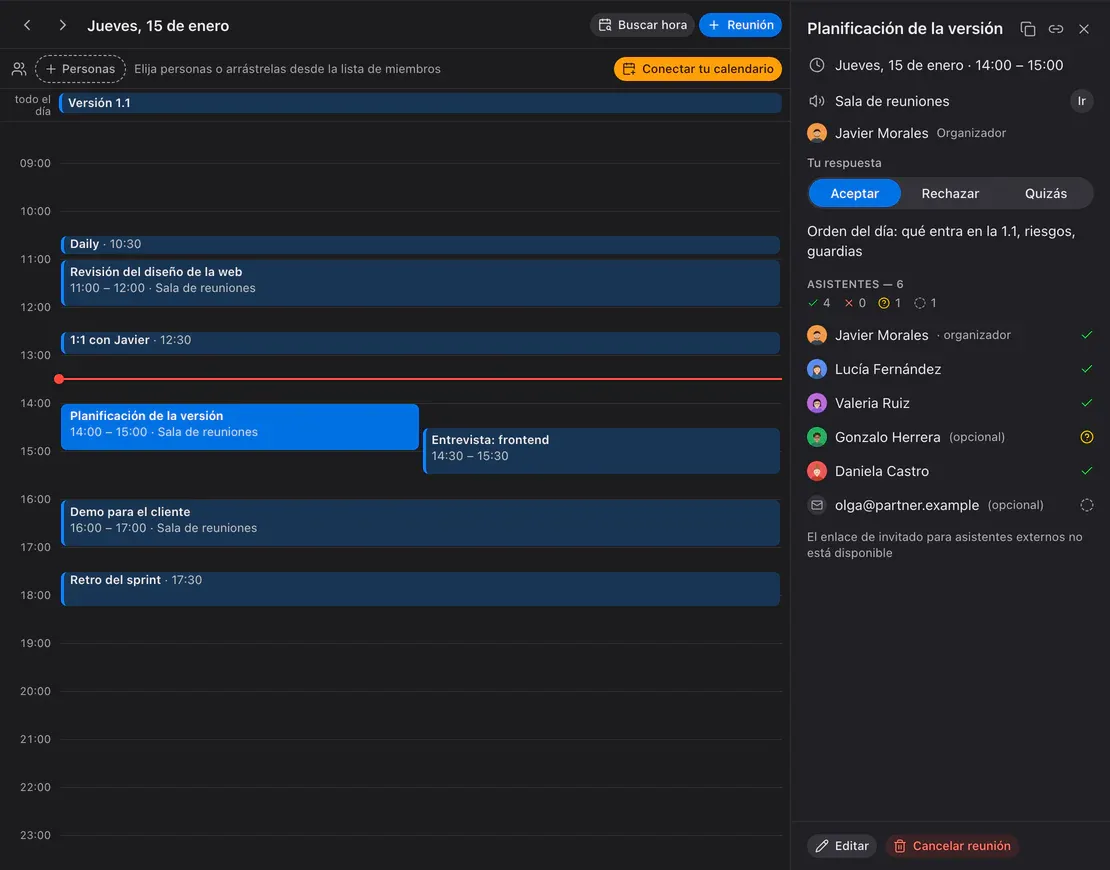Screen dimensions: 1110x870
Task: Open the Entrevista: frontend event
Action: coord(602,450)
